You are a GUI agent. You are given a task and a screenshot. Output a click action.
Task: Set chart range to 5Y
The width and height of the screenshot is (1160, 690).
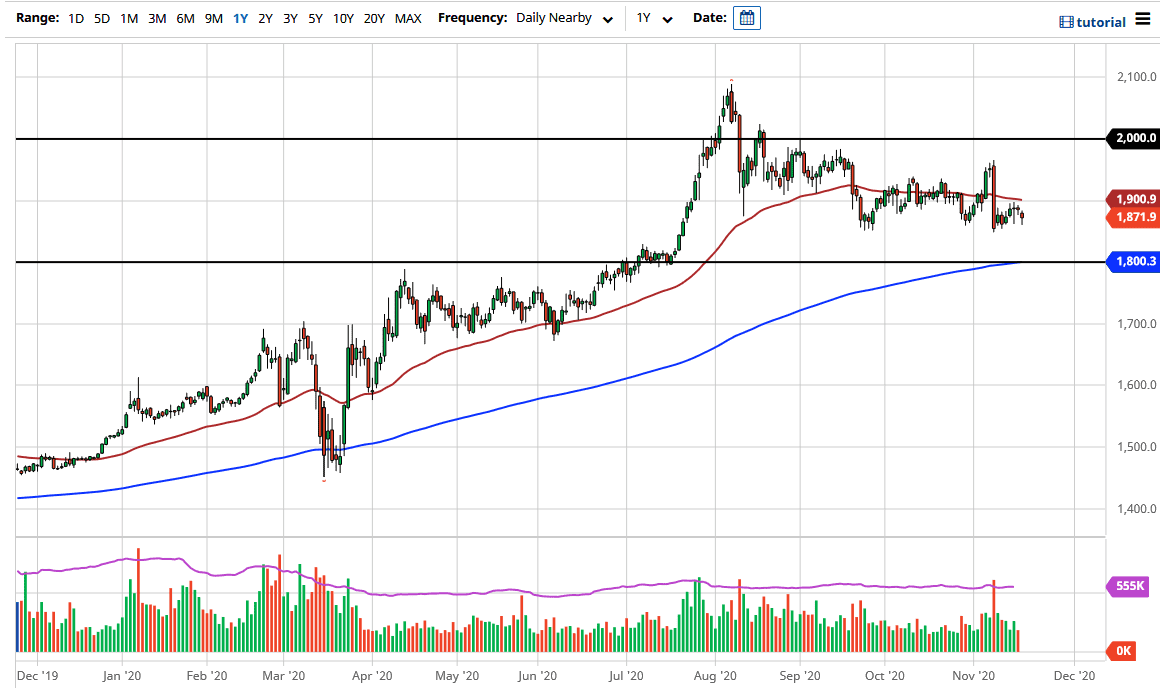click(x=315, y=18)
